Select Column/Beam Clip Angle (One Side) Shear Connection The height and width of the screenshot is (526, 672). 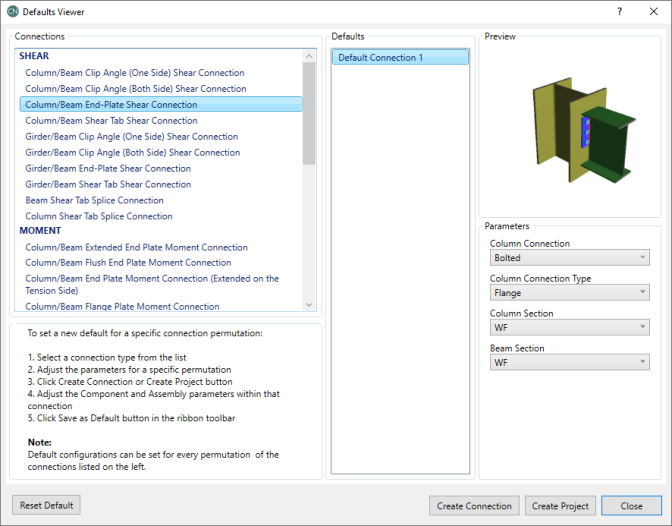click(x=135, y=73)
